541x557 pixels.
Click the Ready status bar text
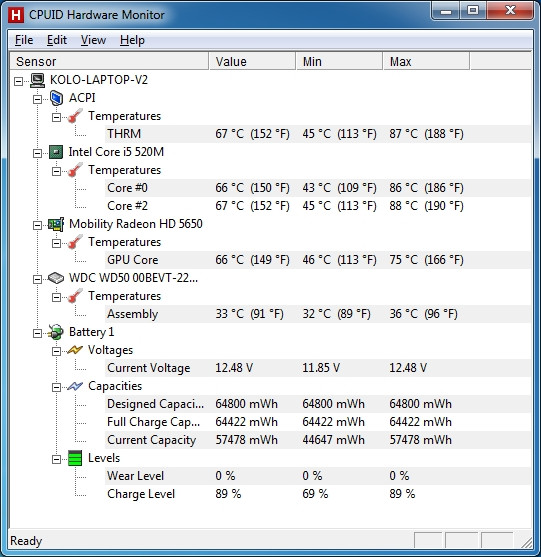[x=26, y=541]
